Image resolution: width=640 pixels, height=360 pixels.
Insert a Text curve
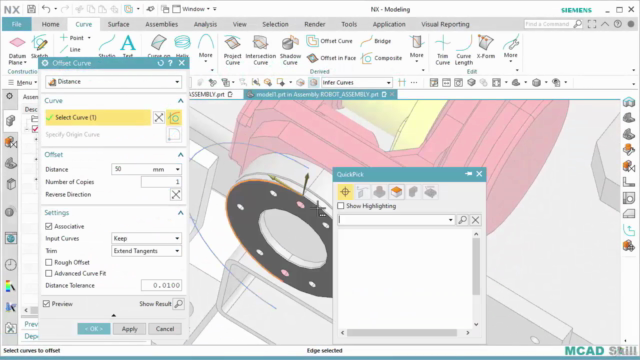point(128,47)
